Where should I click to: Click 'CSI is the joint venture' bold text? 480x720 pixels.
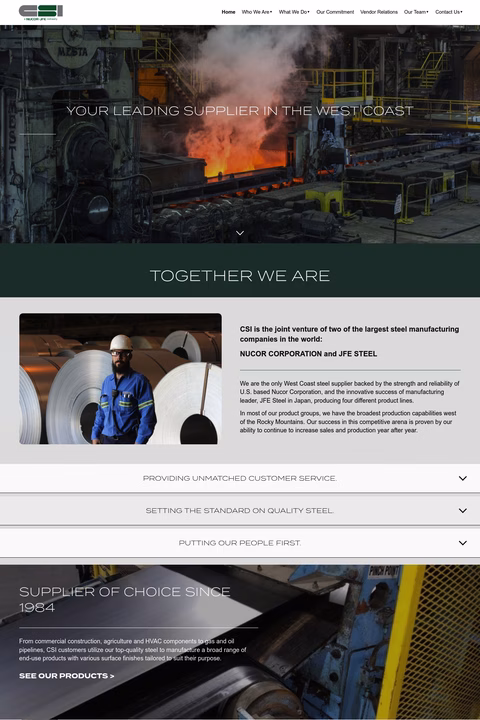point(349,334)
